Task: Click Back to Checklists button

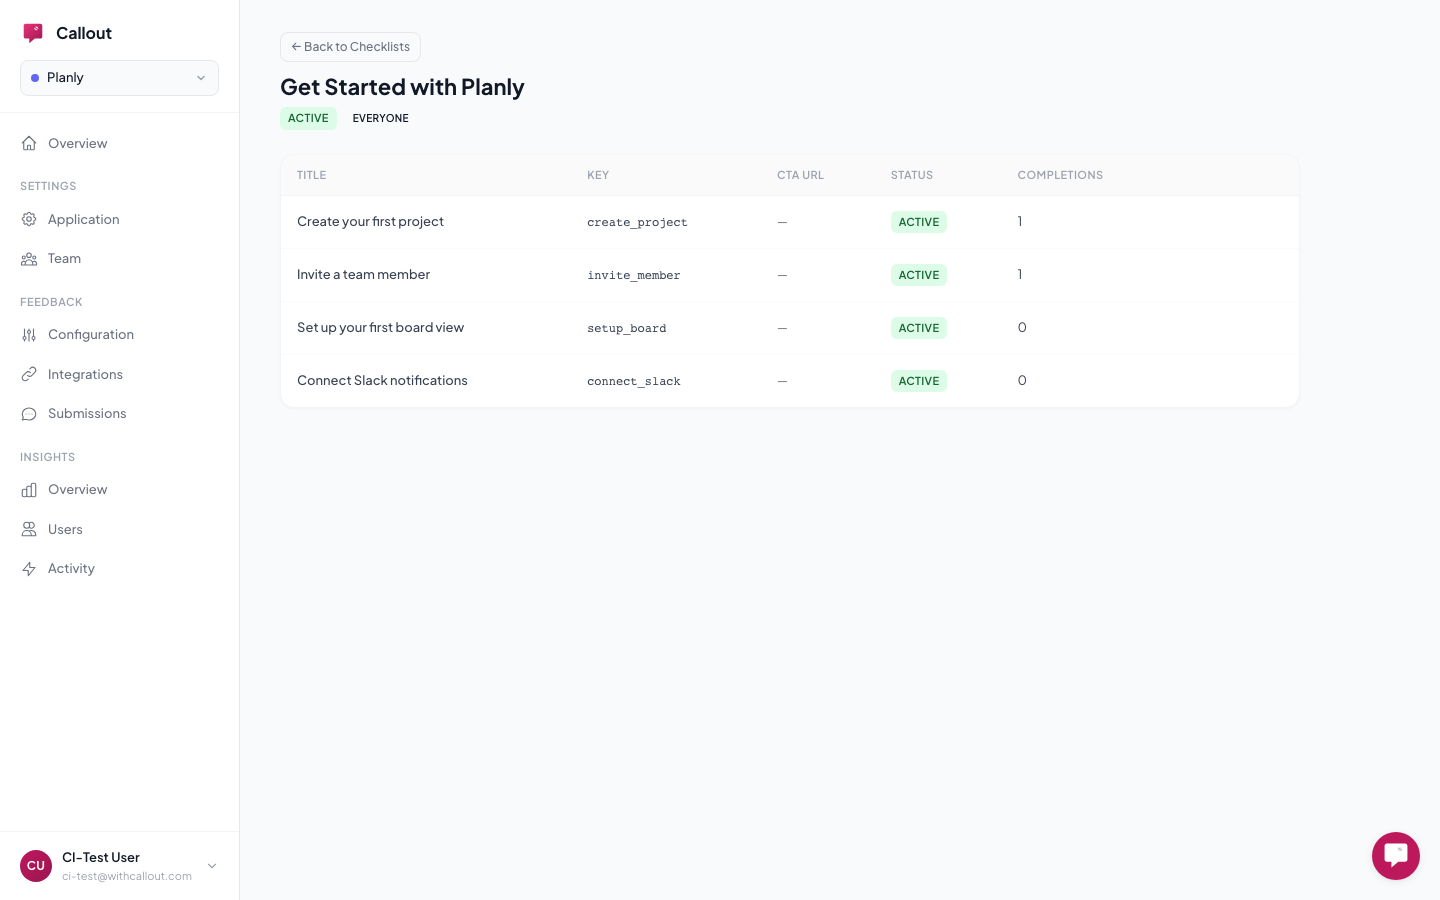Action: (350, 47)
